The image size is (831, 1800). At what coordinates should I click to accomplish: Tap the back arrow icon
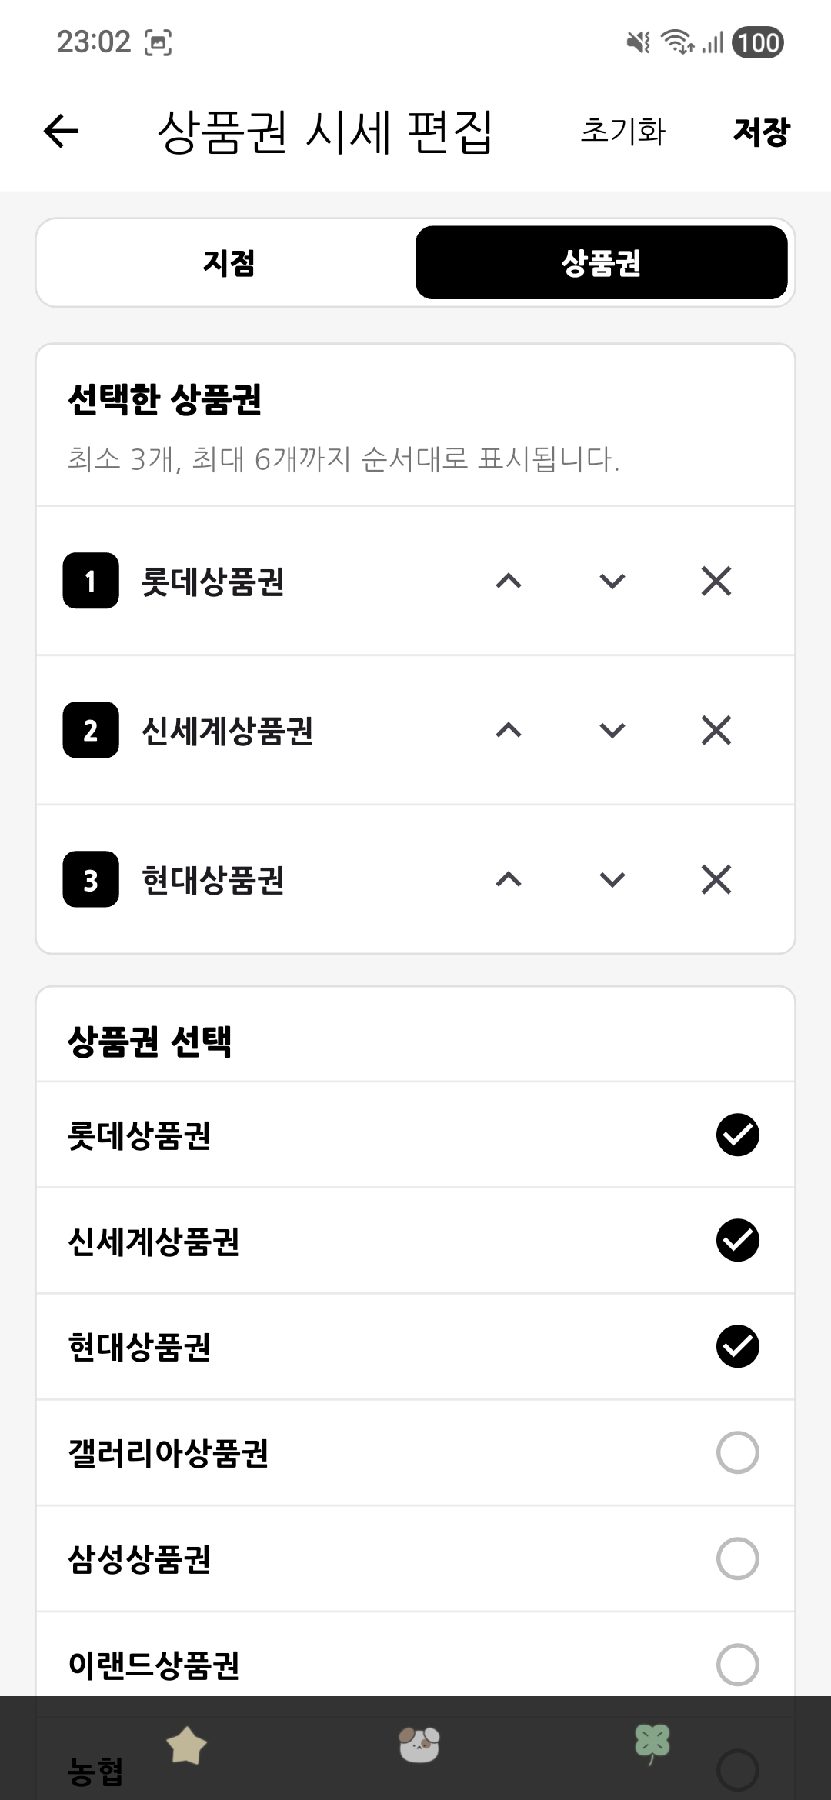(x=61, y=131)
